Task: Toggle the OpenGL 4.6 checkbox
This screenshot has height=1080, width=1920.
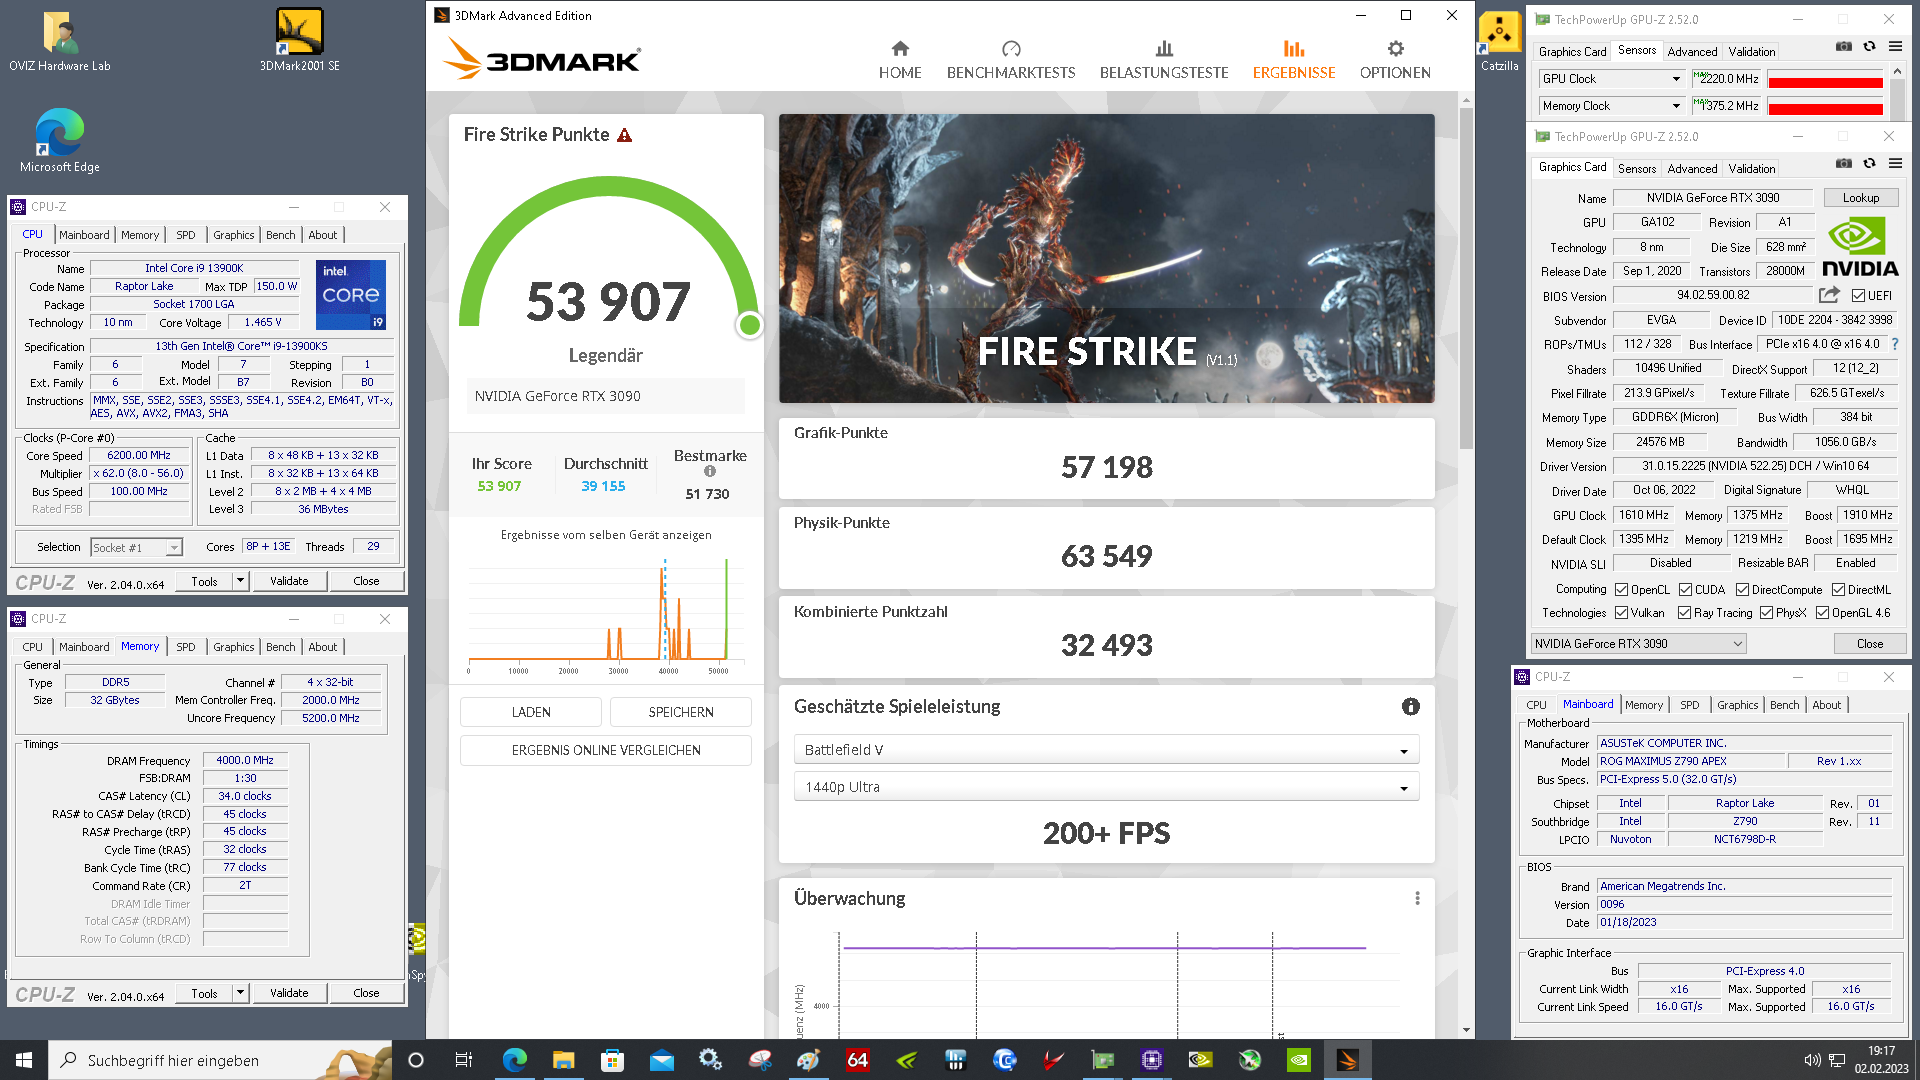Action: click(1822, 613)
